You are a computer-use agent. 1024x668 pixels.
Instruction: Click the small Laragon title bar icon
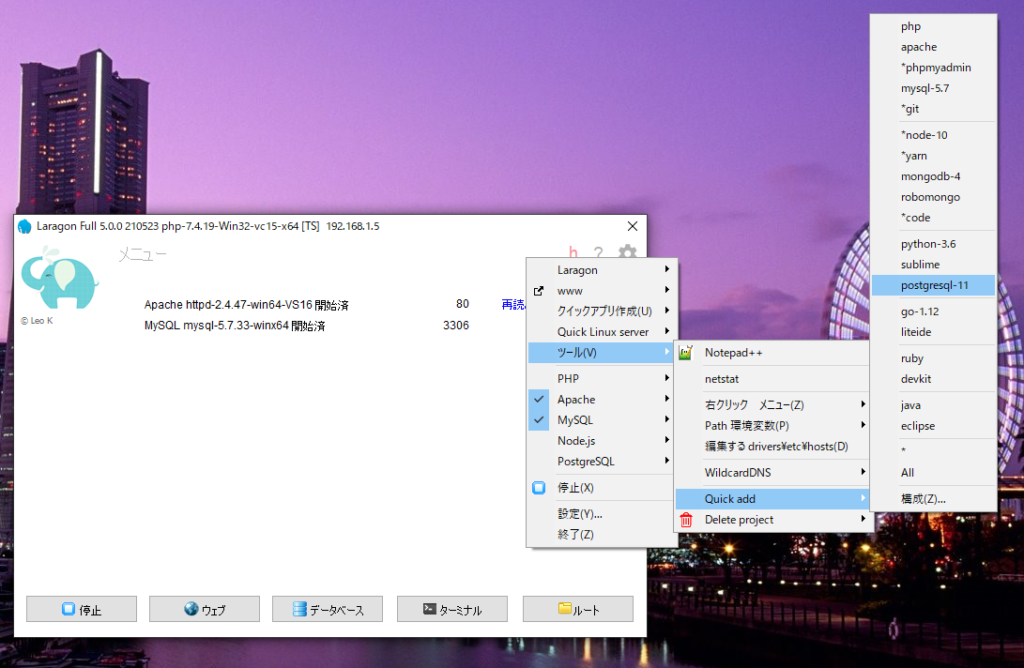tap(25, 226)
